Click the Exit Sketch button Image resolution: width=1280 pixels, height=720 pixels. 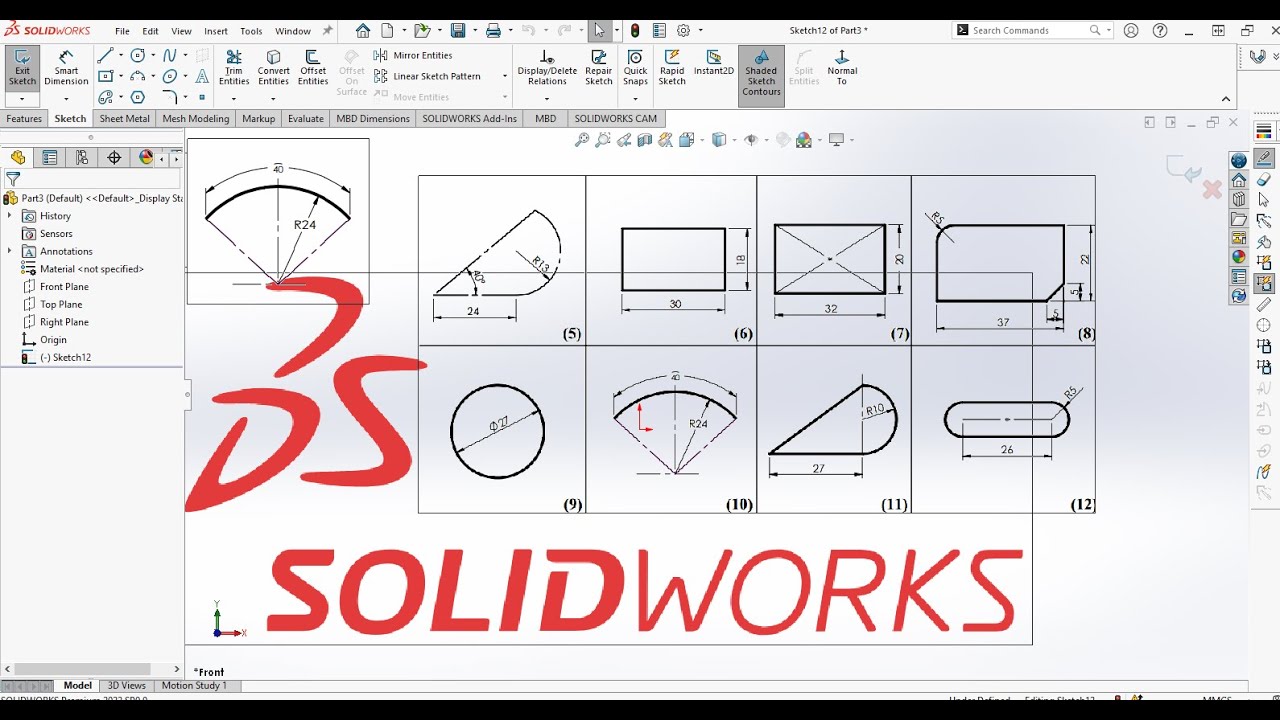click(22, 68)
